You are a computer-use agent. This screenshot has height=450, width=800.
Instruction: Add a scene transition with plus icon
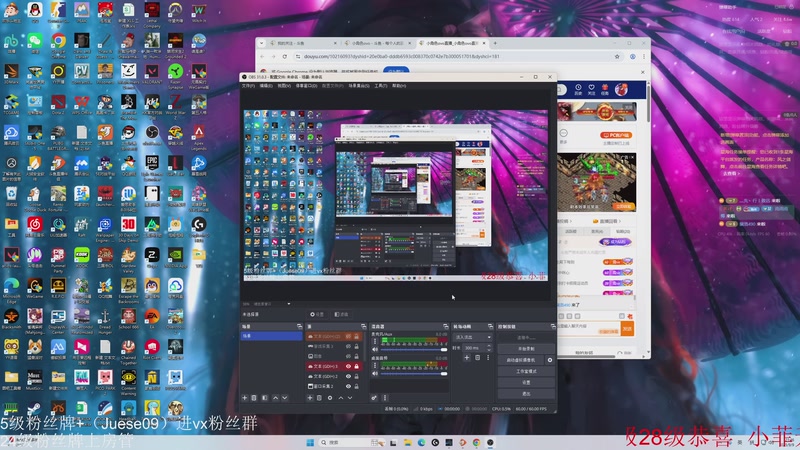[467, 358]
